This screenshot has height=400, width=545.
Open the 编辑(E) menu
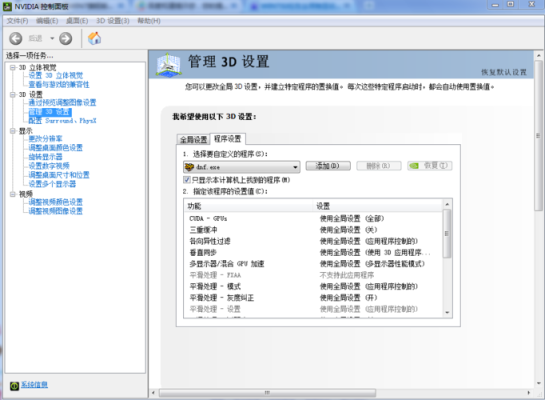coord(47,21)
